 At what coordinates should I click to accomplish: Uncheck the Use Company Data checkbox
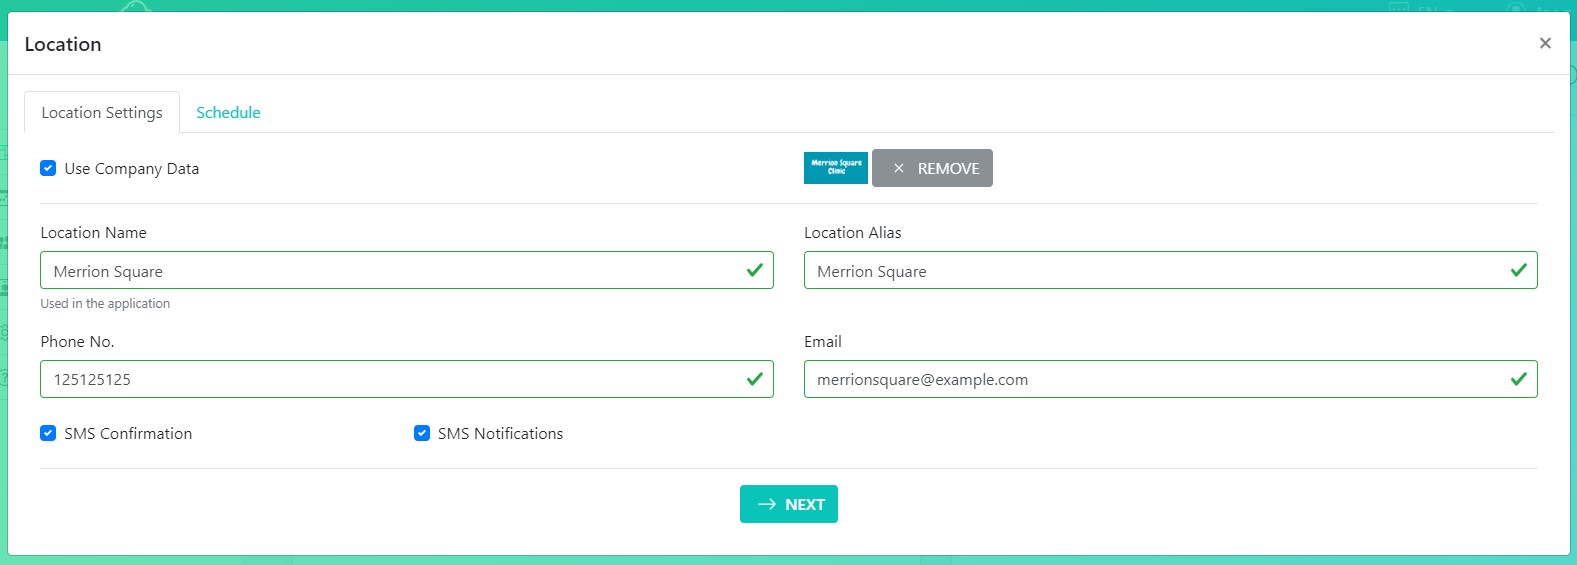coord(48,168)
